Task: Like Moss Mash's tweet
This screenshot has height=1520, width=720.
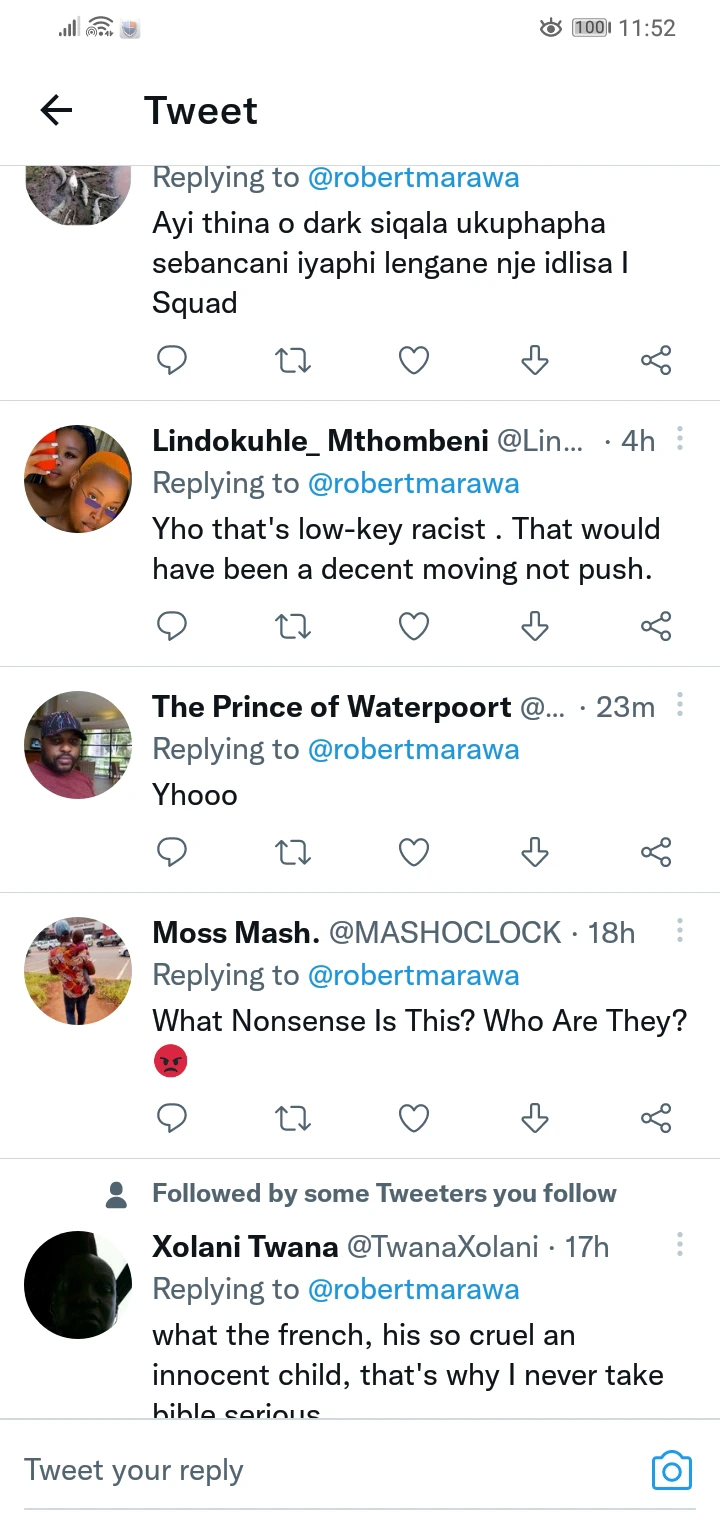Action: [x=414, y=1118]
